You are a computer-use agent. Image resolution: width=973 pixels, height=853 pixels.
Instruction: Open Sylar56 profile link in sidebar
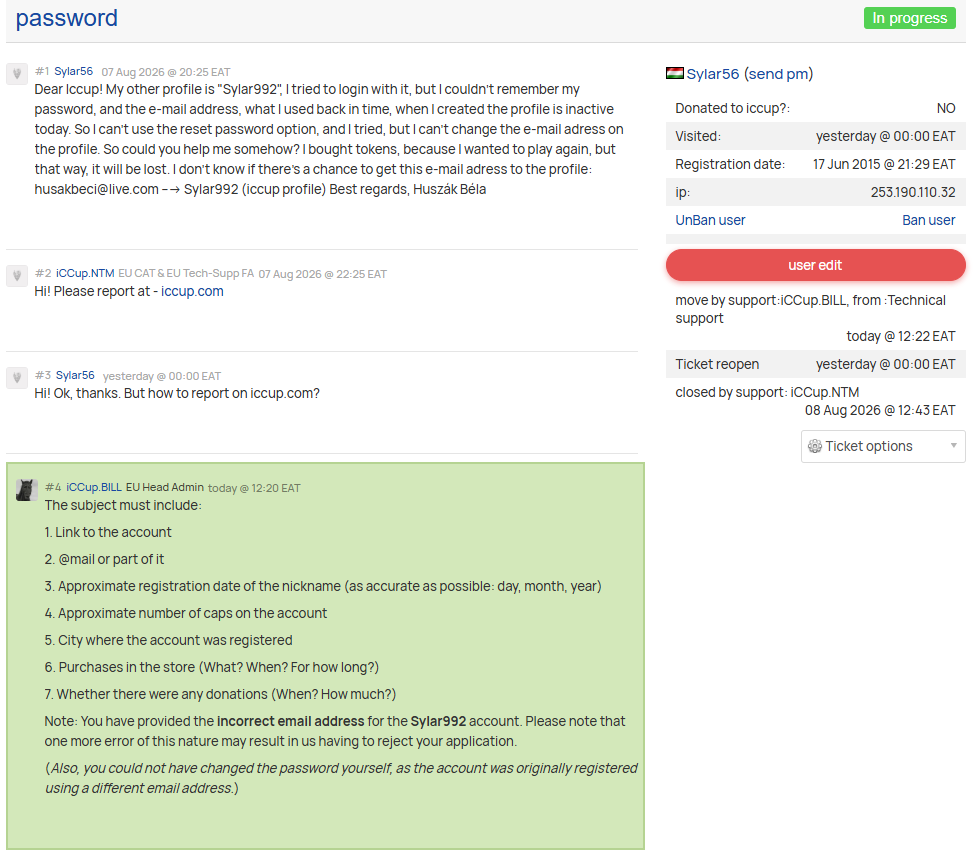click(712, 74)
